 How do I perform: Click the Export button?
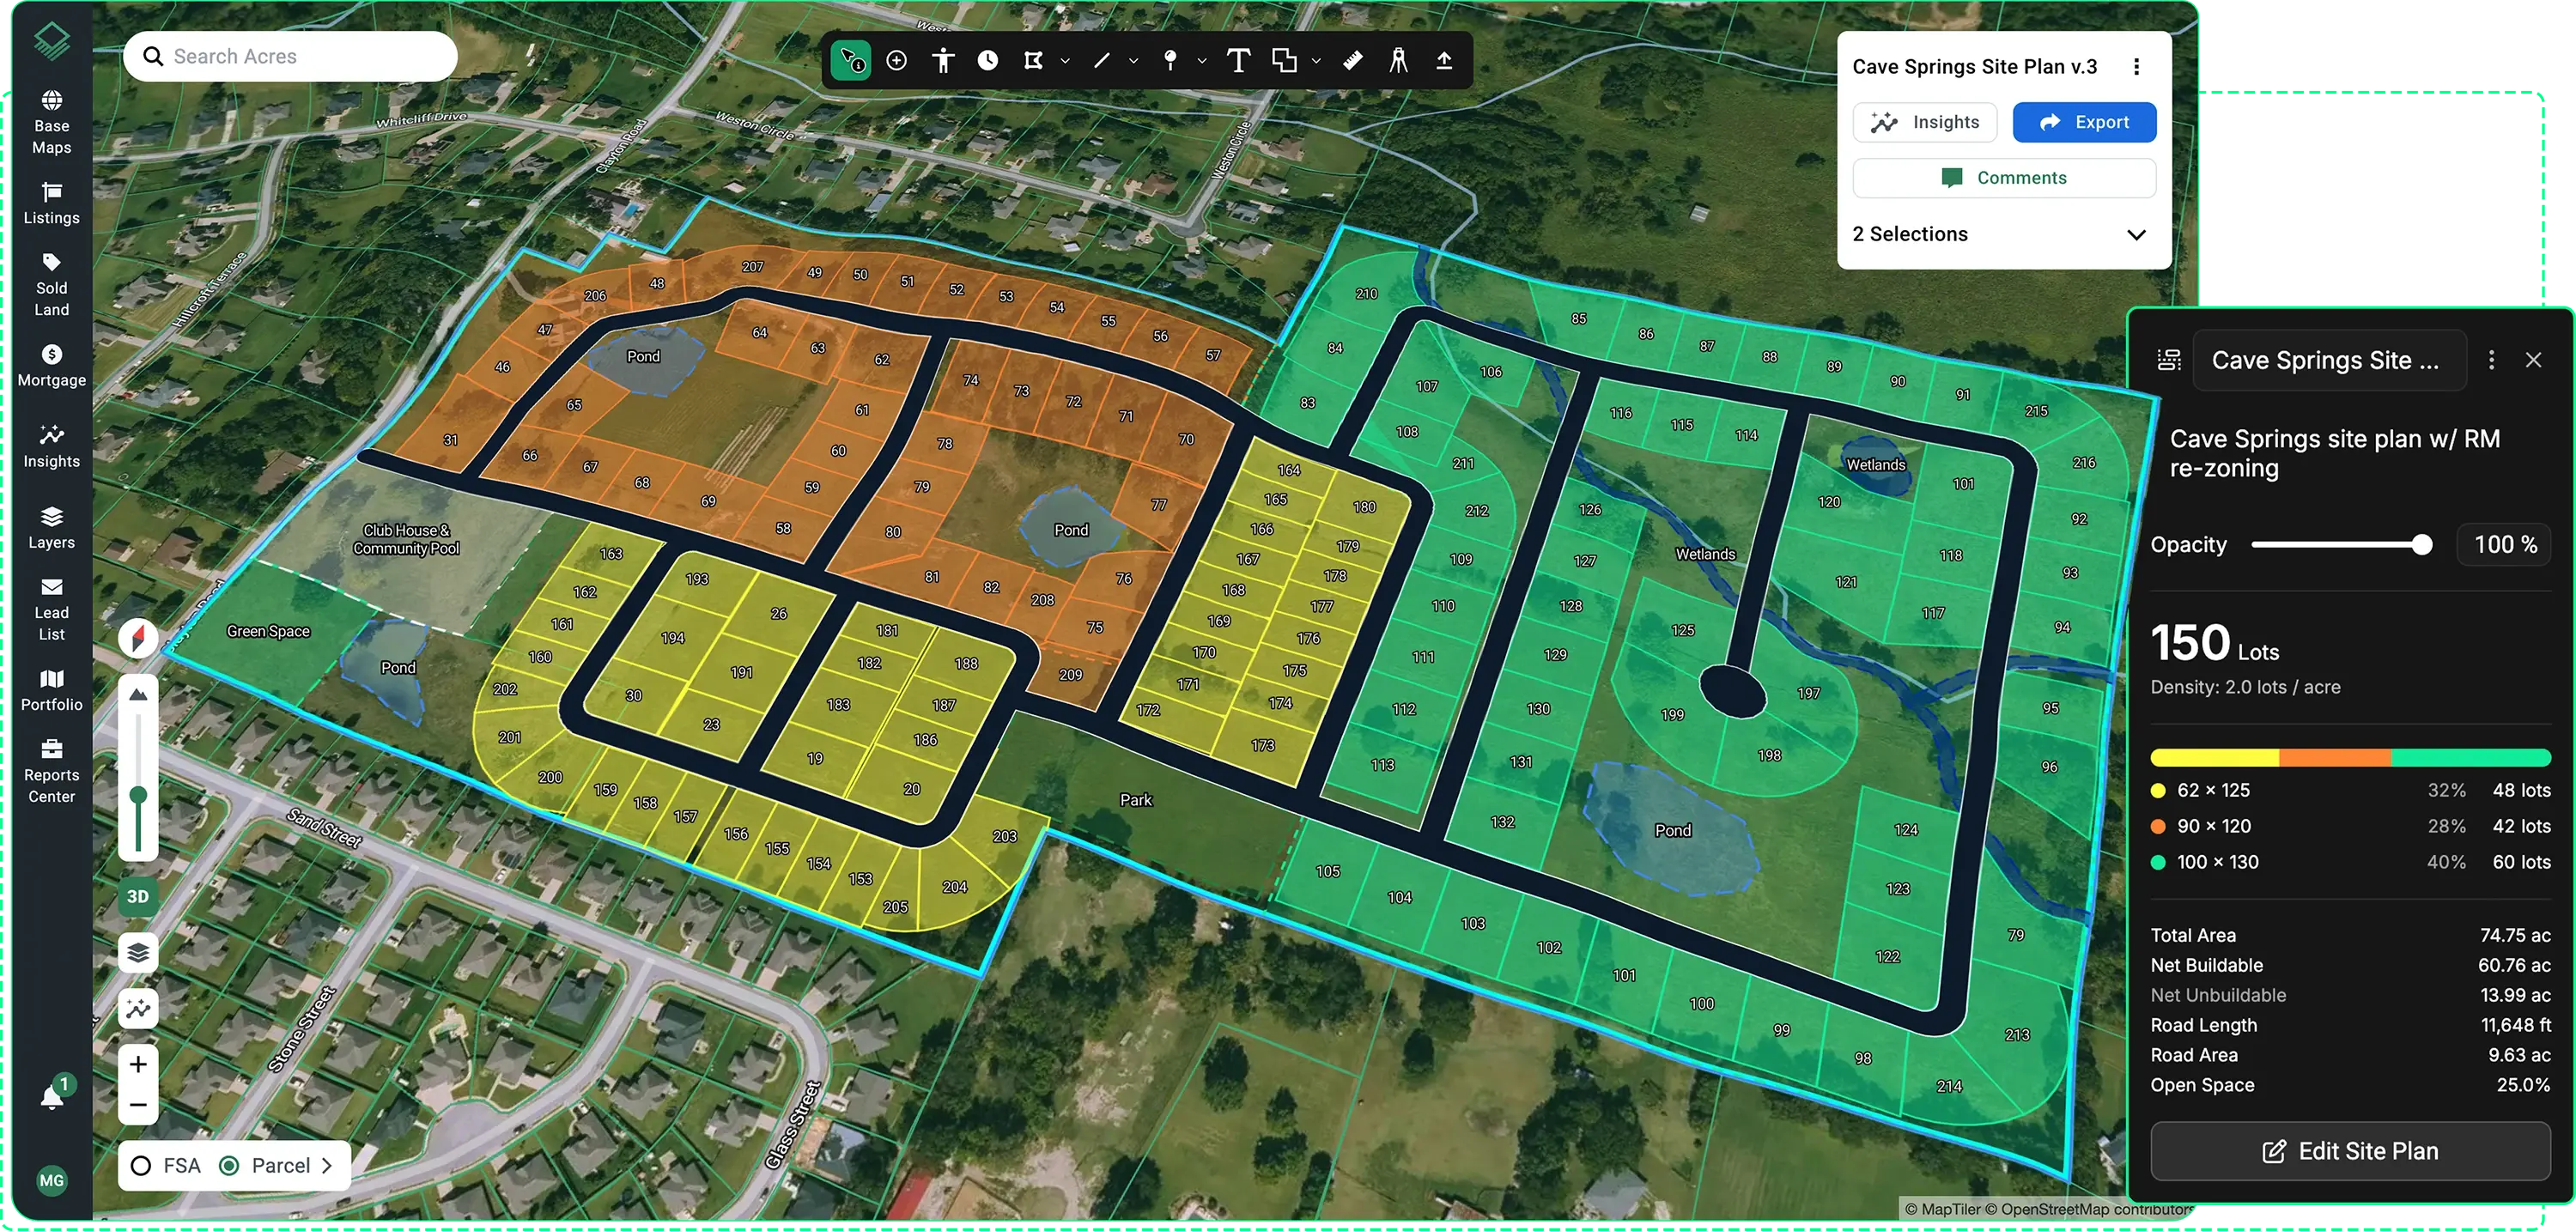coord(2084,122)
